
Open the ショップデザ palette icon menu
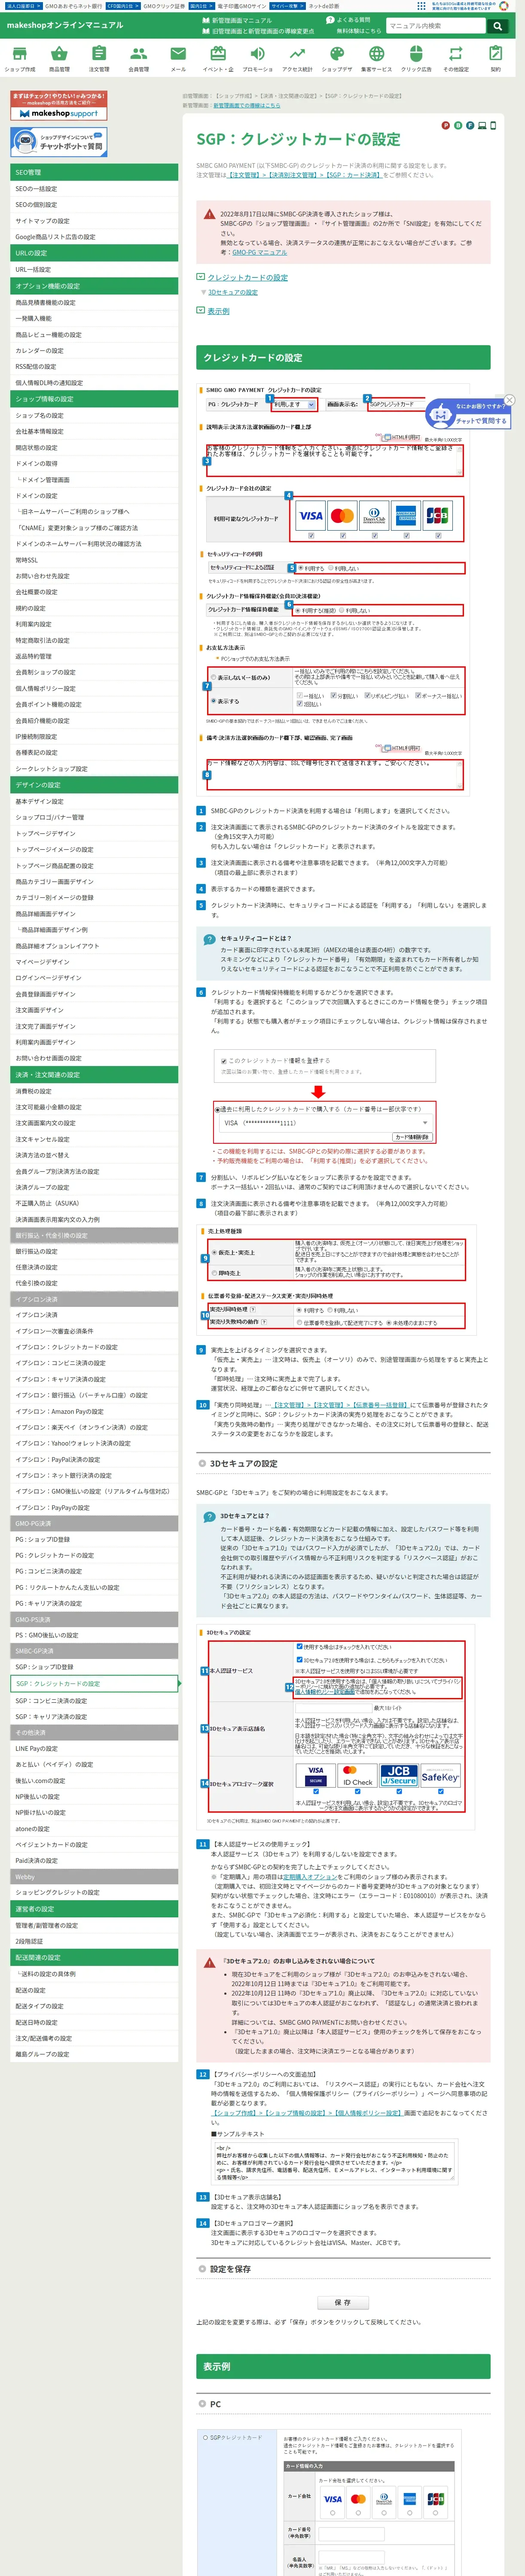click(x=337, y=59)
